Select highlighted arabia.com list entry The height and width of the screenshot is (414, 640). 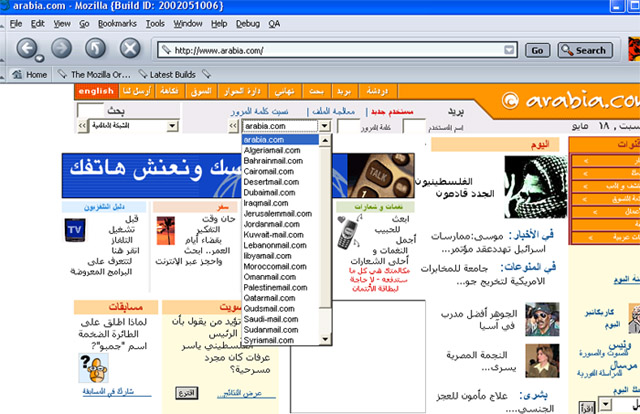tap(280, 140)
